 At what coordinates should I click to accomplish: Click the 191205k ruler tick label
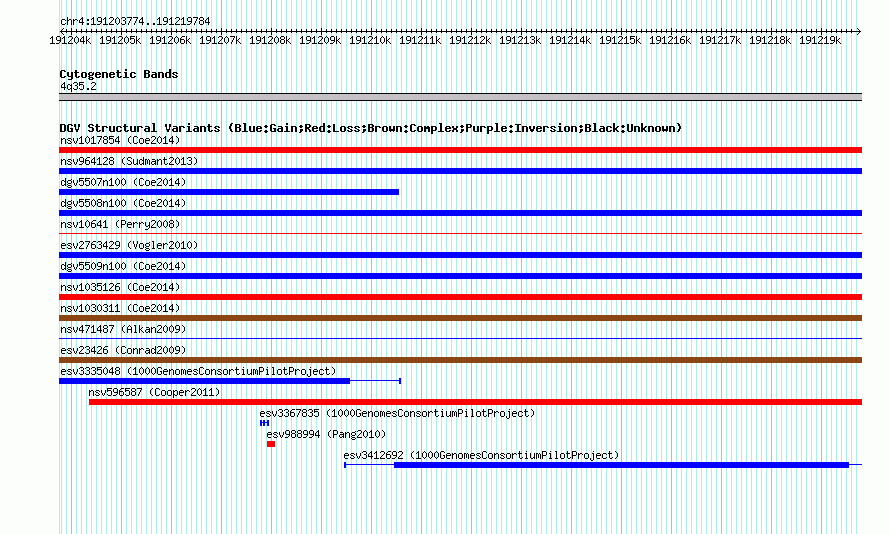pos(120,40)
